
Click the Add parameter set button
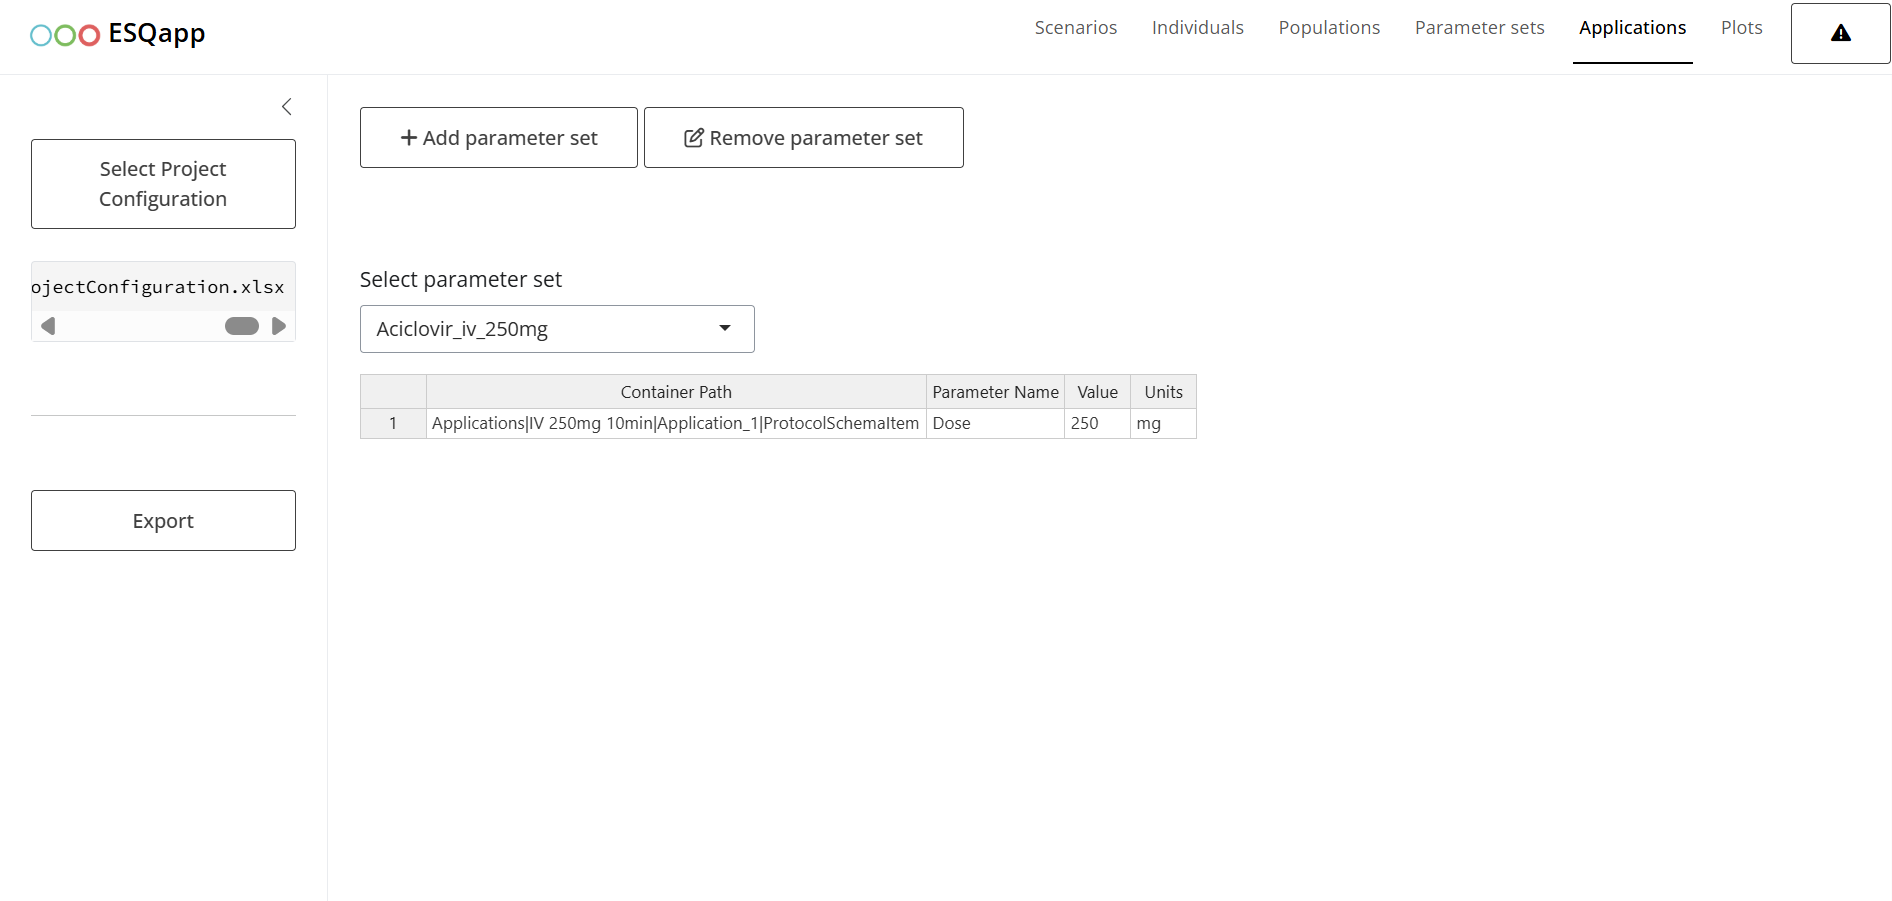[x=499, y=138]
